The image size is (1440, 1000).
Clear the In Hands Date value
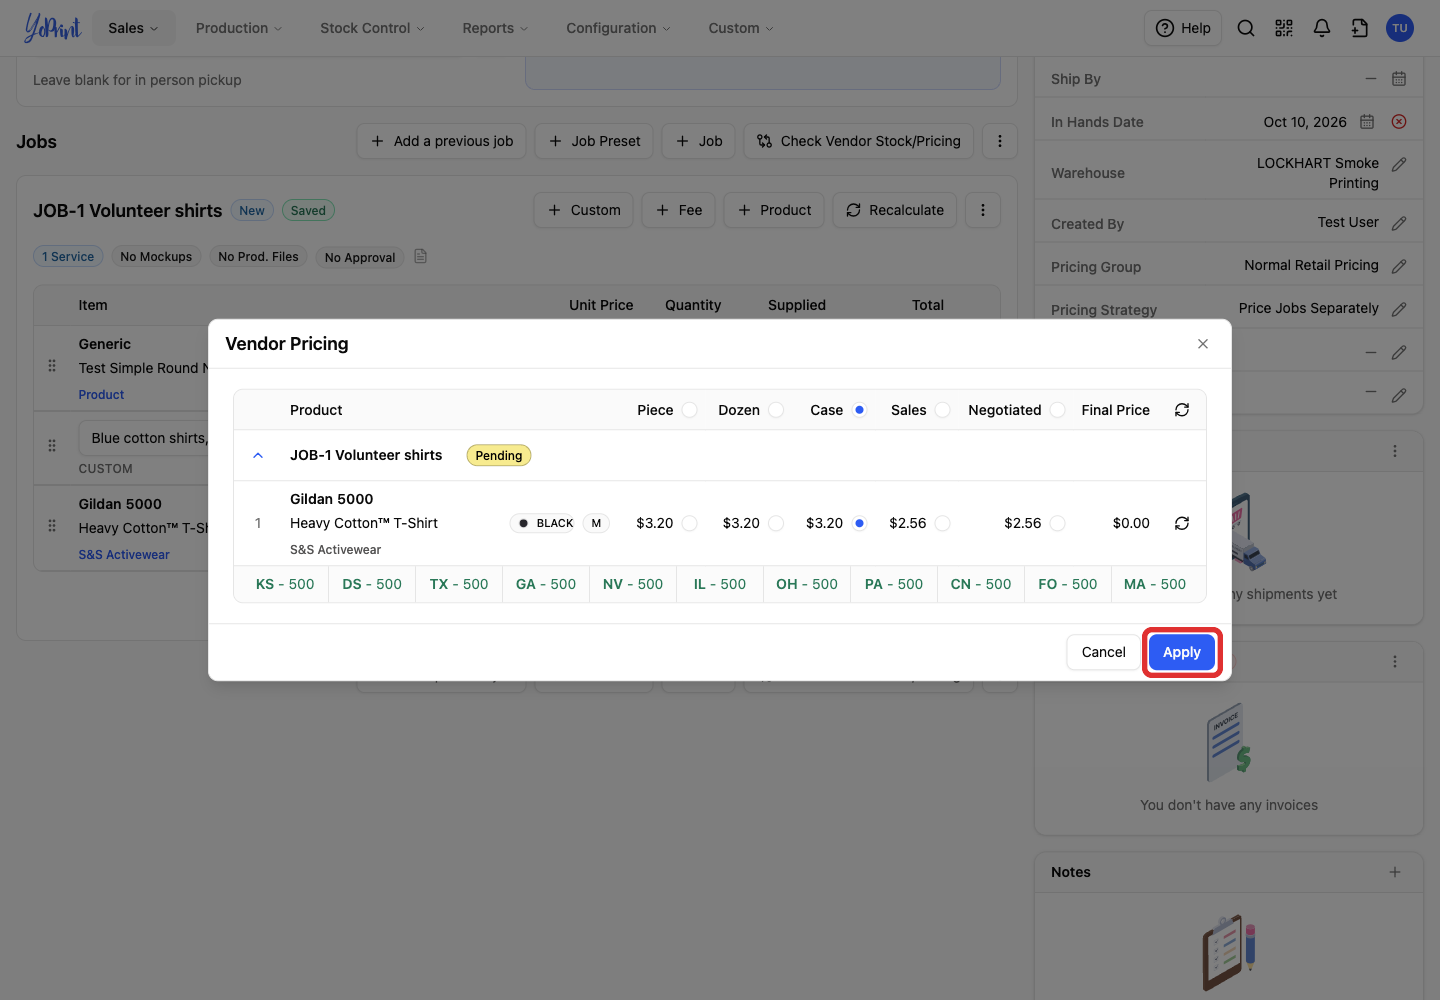pyautogui.click(x=1399, y=122)
